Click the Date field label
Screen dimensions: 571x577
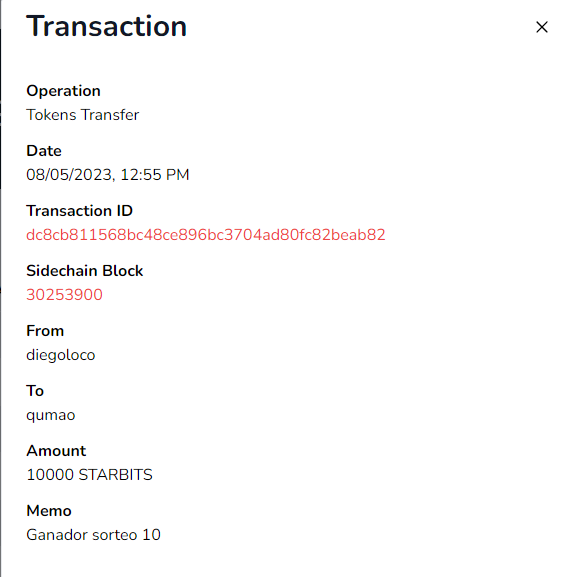pos(44,151)
